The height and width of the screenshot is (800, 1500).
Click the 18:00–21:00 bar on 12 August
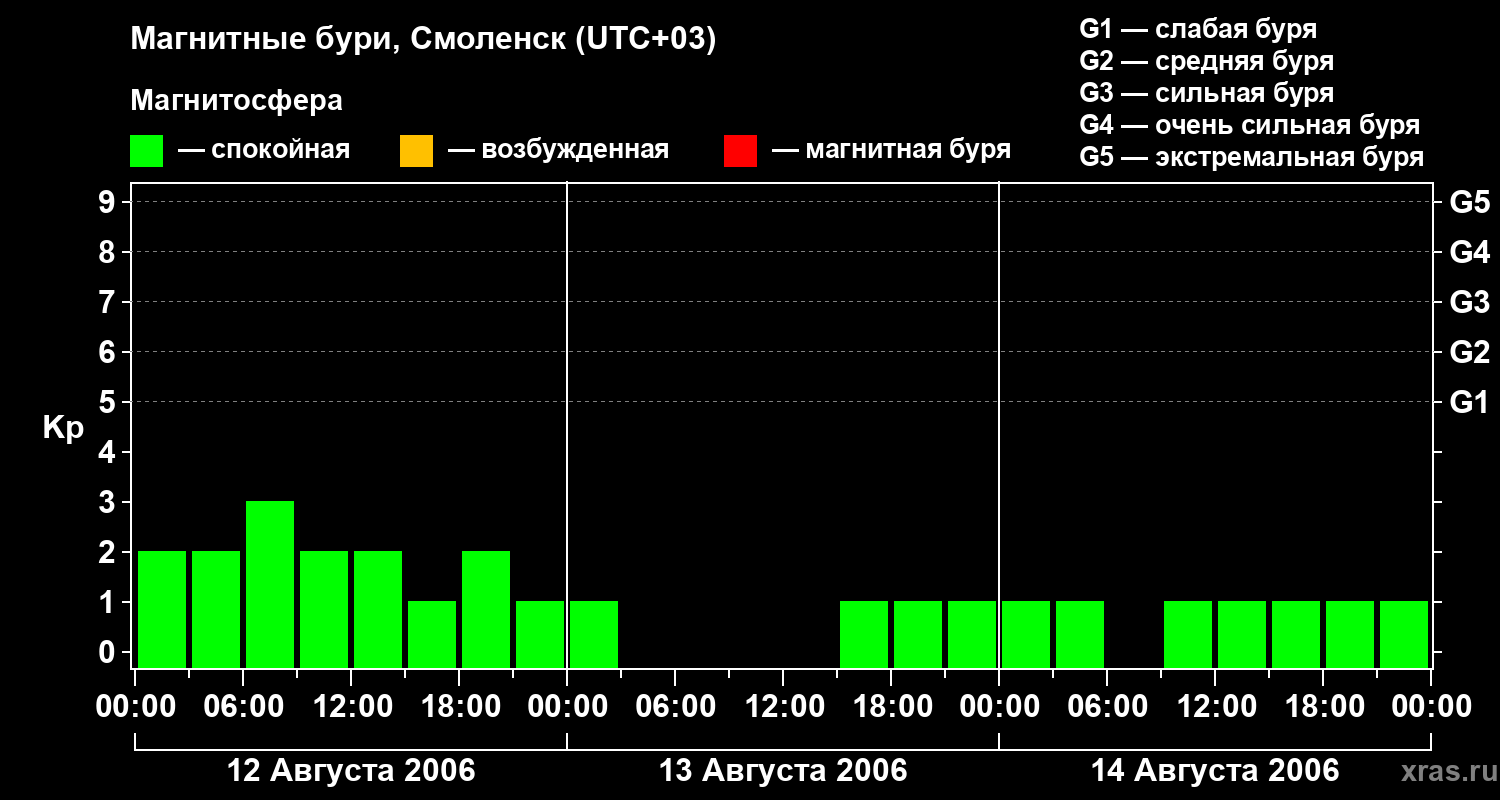coord(486,609)
